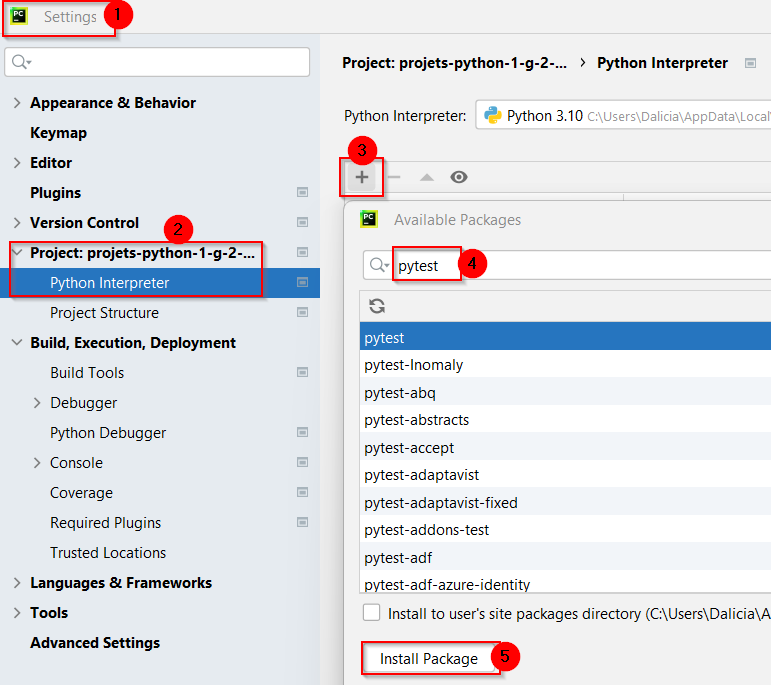Click the reload icon above the package list
This screenshot has height=685, width=771.
pos(377,307)
